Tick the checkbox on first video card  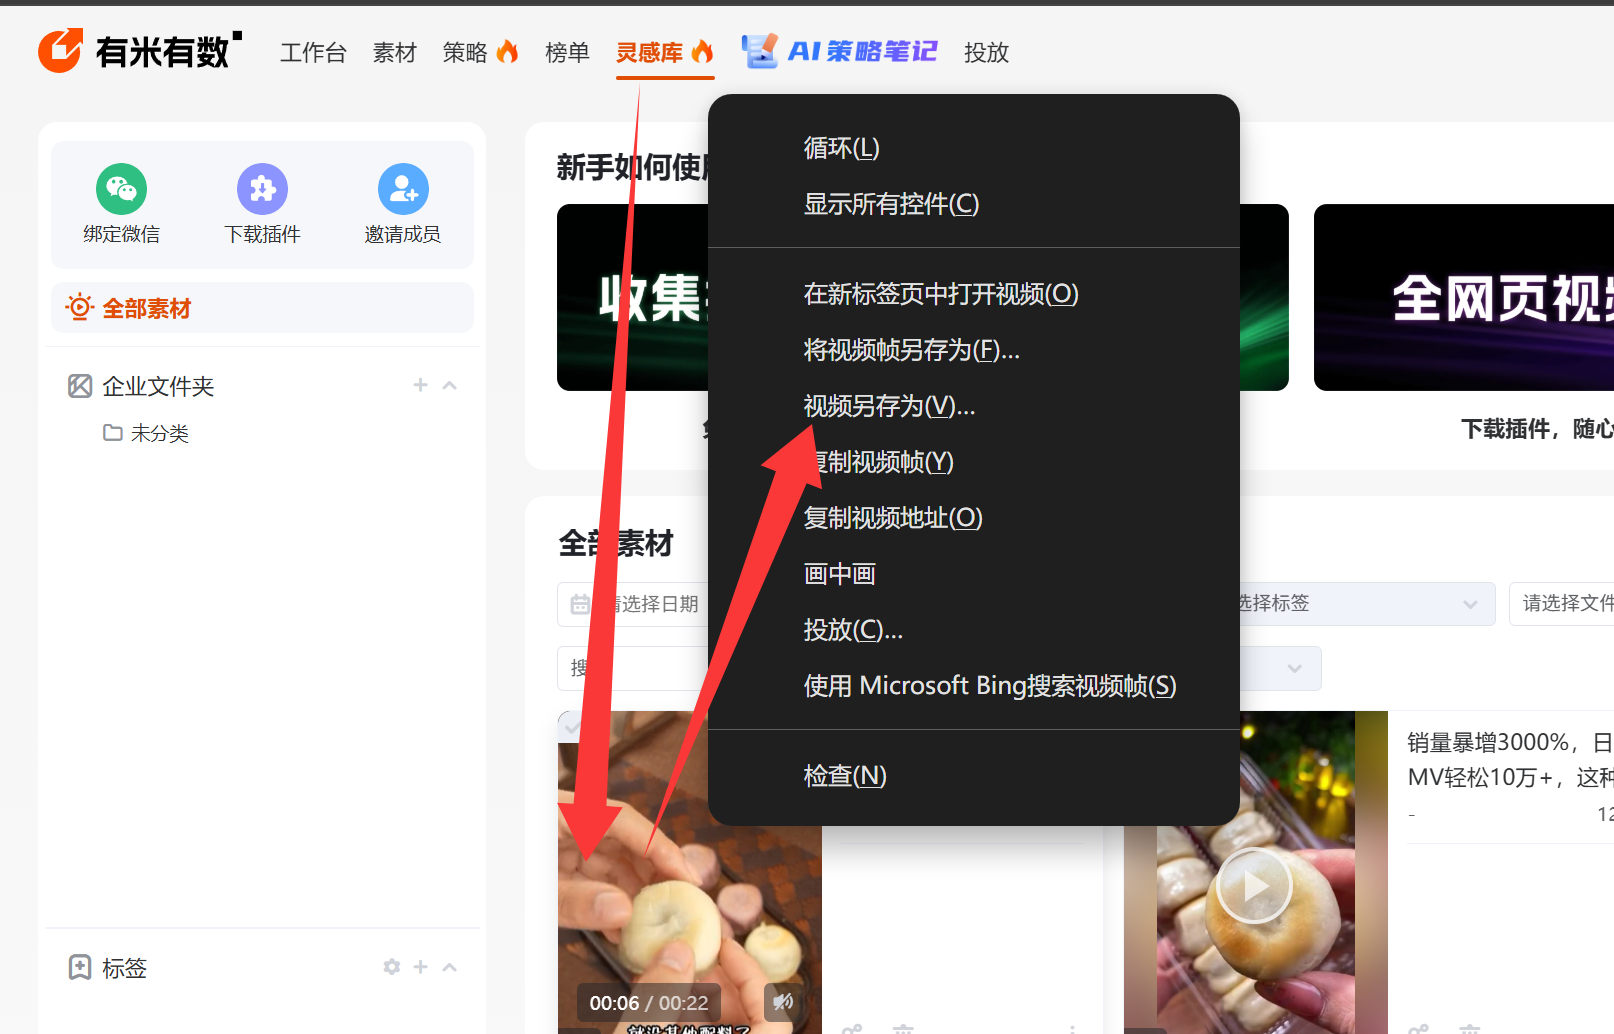[x=570, y=725]
